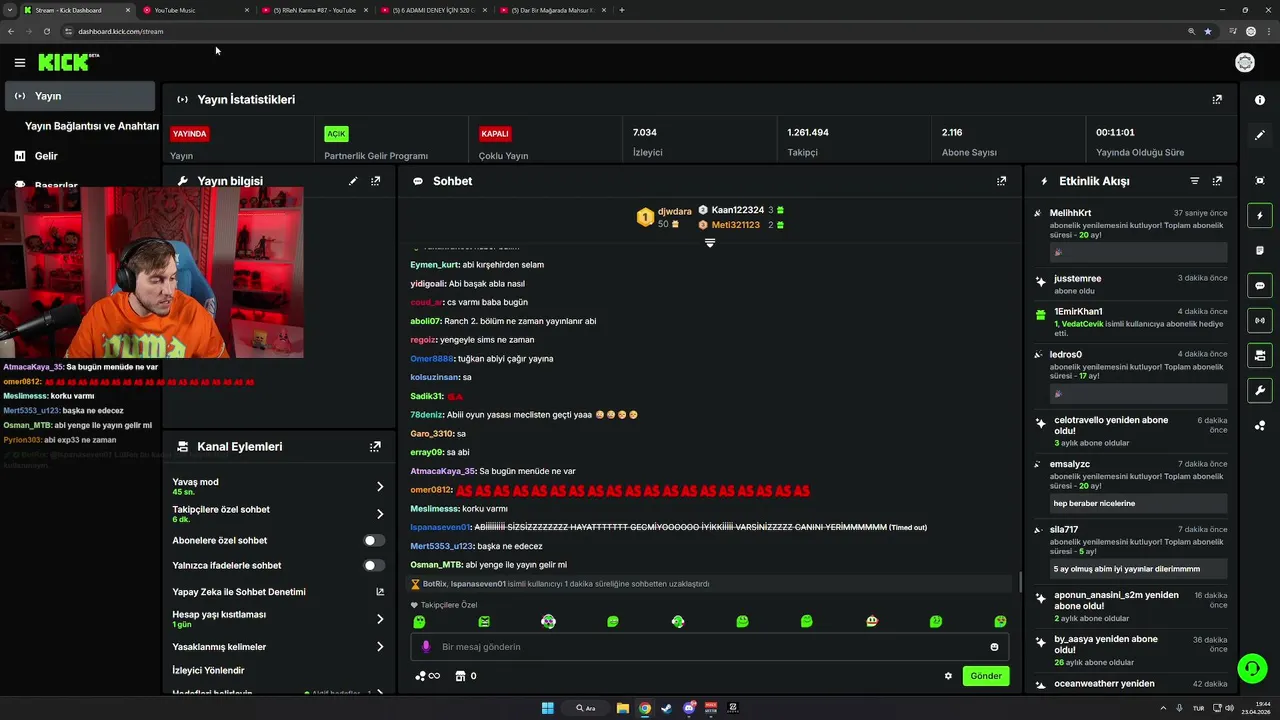Toggle the broadcast signal panel button in sidebar
The height and width of the screenshot is (720, 1280).
click(1260, 321)
